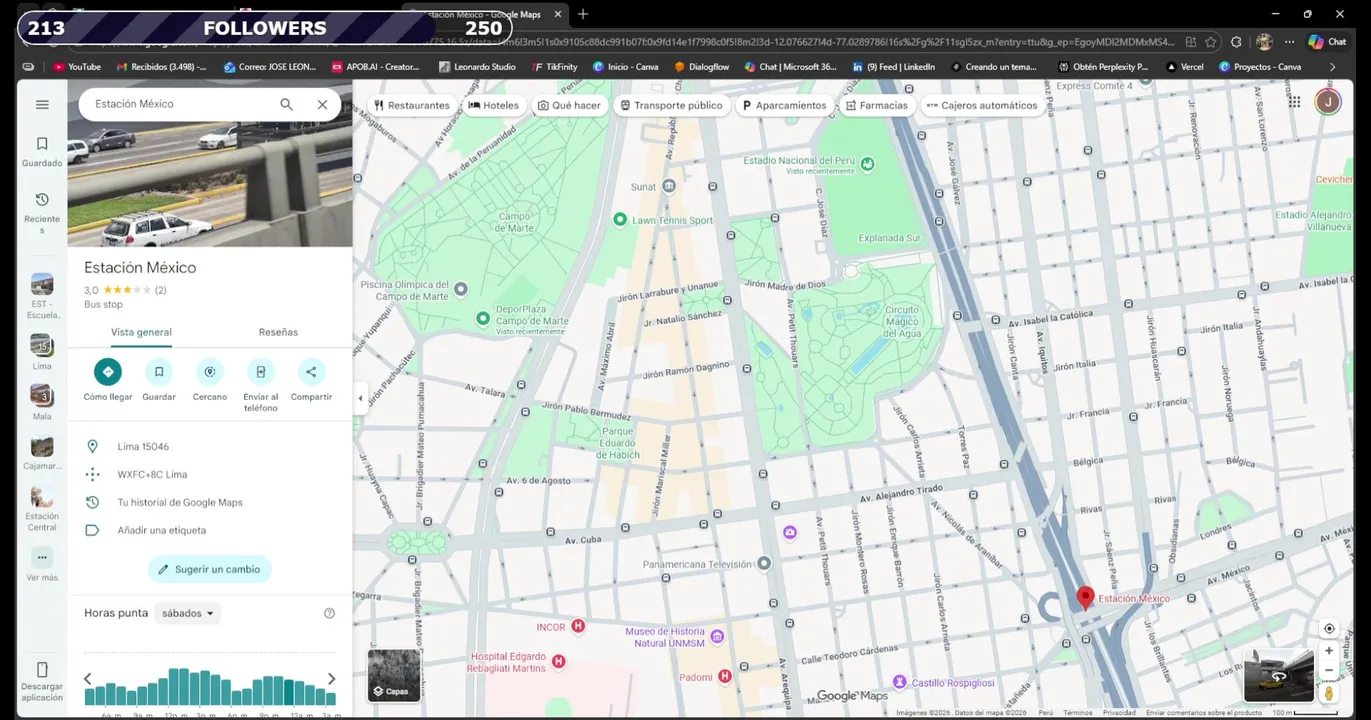The height and width of the screenshot is (720, 1371).
Task: Filter map by Cajeros automáticos
Action: (x=982, y=105)
